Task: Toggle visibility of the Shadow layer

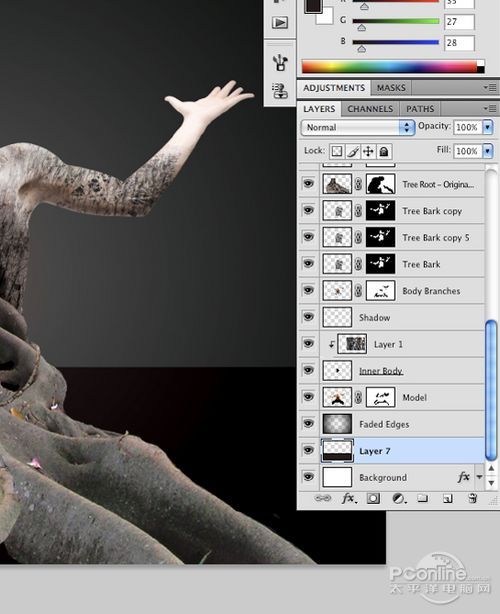Action: [x=309, y=317]
